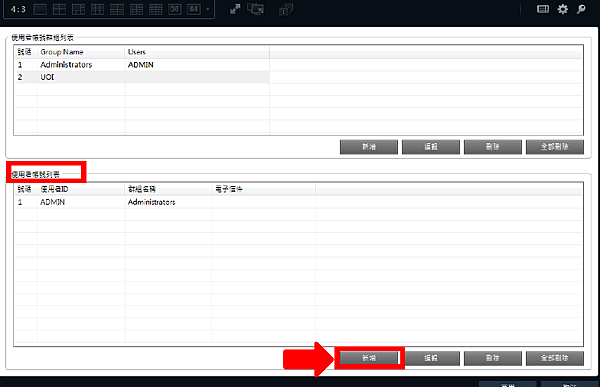600x387 pixels.
Task: Click the 新增 button under group list
Action: tap(369, 147)
